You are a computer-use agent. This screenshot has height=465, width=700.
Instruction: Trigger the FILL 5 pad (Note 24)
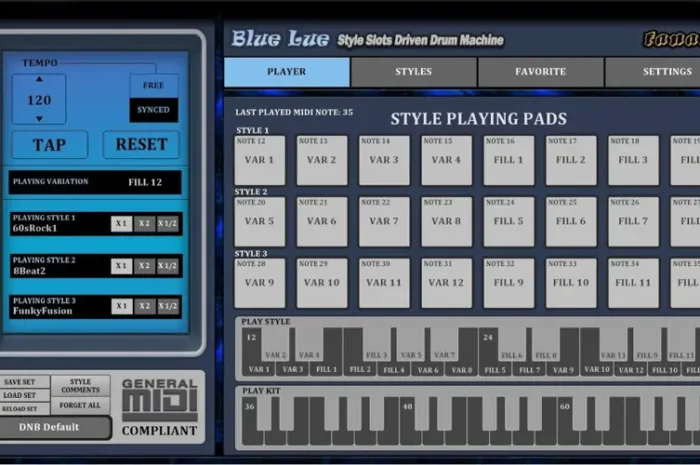(508, 222)
